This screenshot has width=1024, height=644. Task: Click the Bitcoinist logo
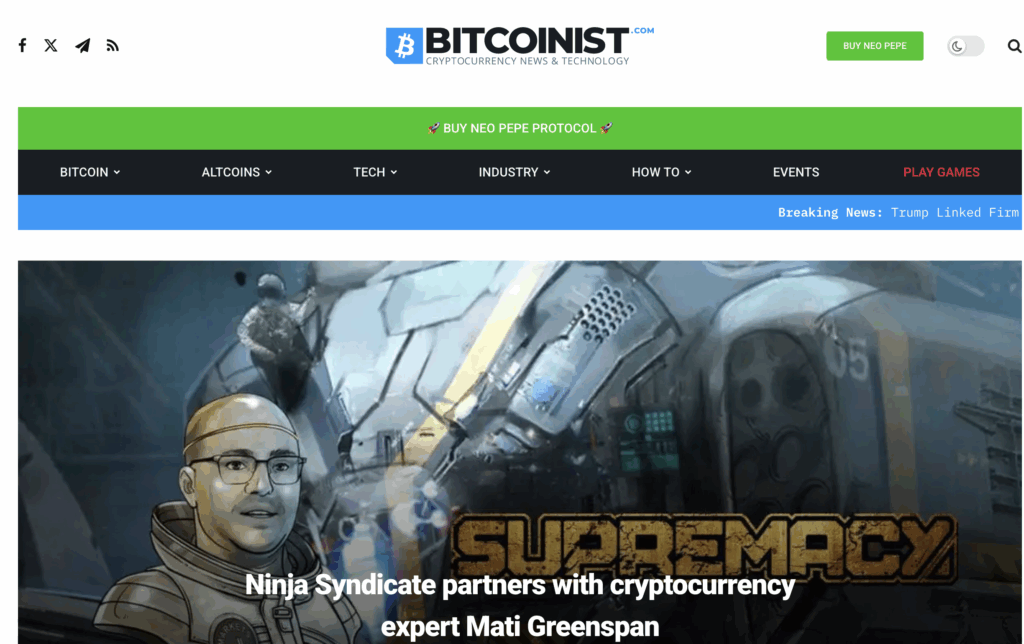coord(520,45)
